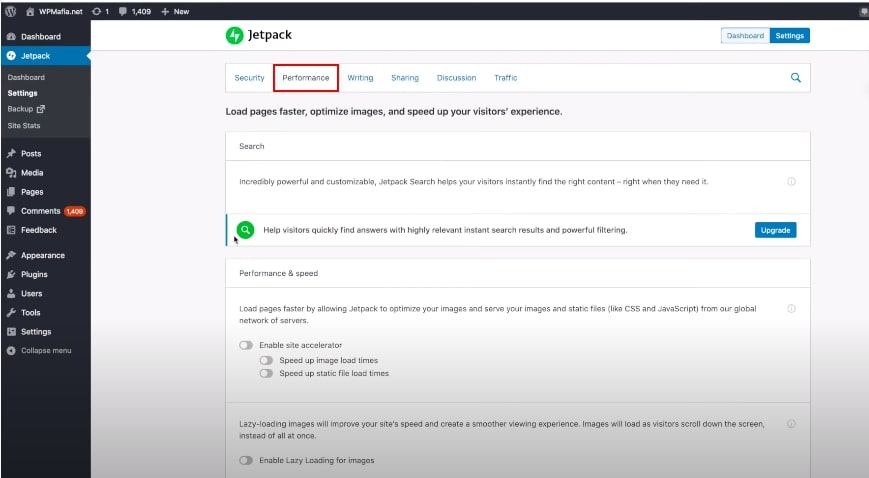The width and height of the screenshot is (869, 478).
Task: Click the green search icon in upgrade banner
Action: tap(245, 230)
